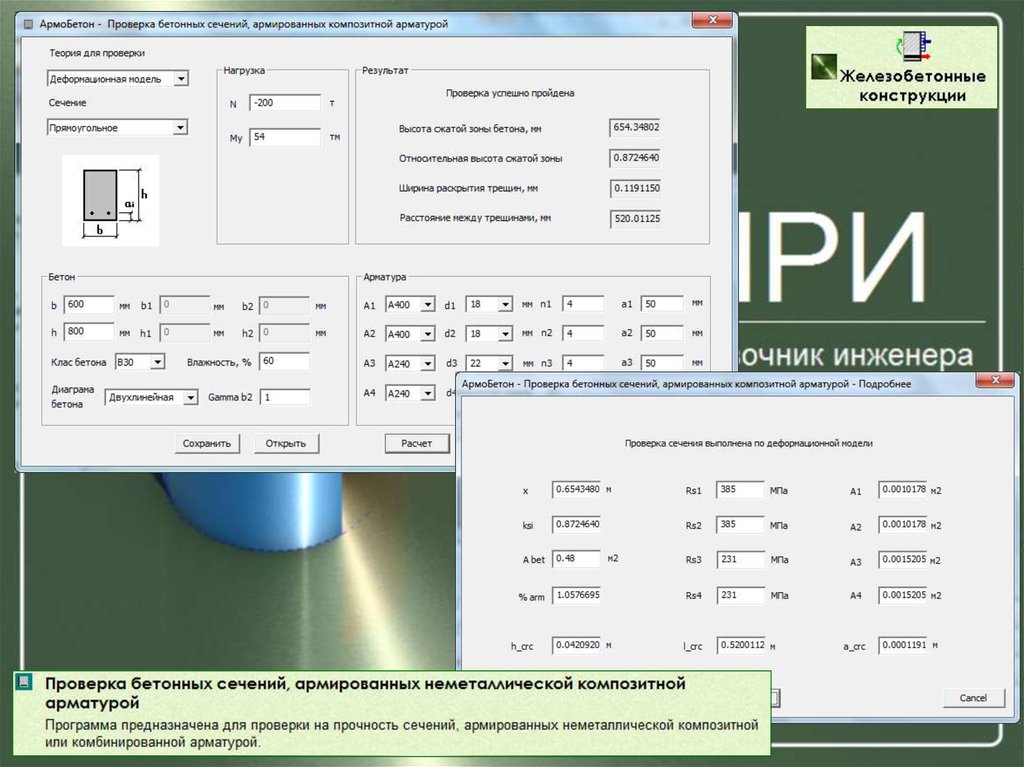Click the rectangular cross-section diagram
This screenshot has height=767, width=1024.
point(110,201)
